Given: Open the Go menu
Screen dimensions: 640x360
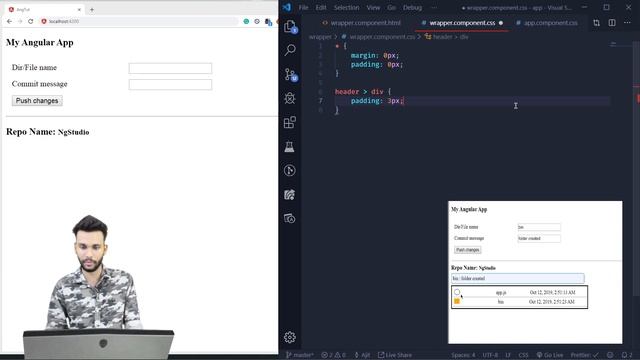Looking at the screenshot, I should point(391,7).
